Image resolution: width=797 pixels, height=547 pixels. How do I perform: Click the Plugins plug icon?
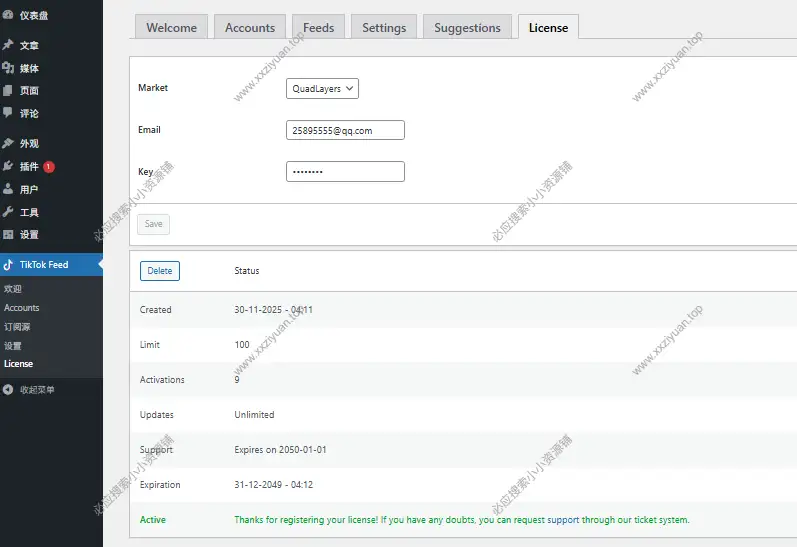[x=8, y=166]
